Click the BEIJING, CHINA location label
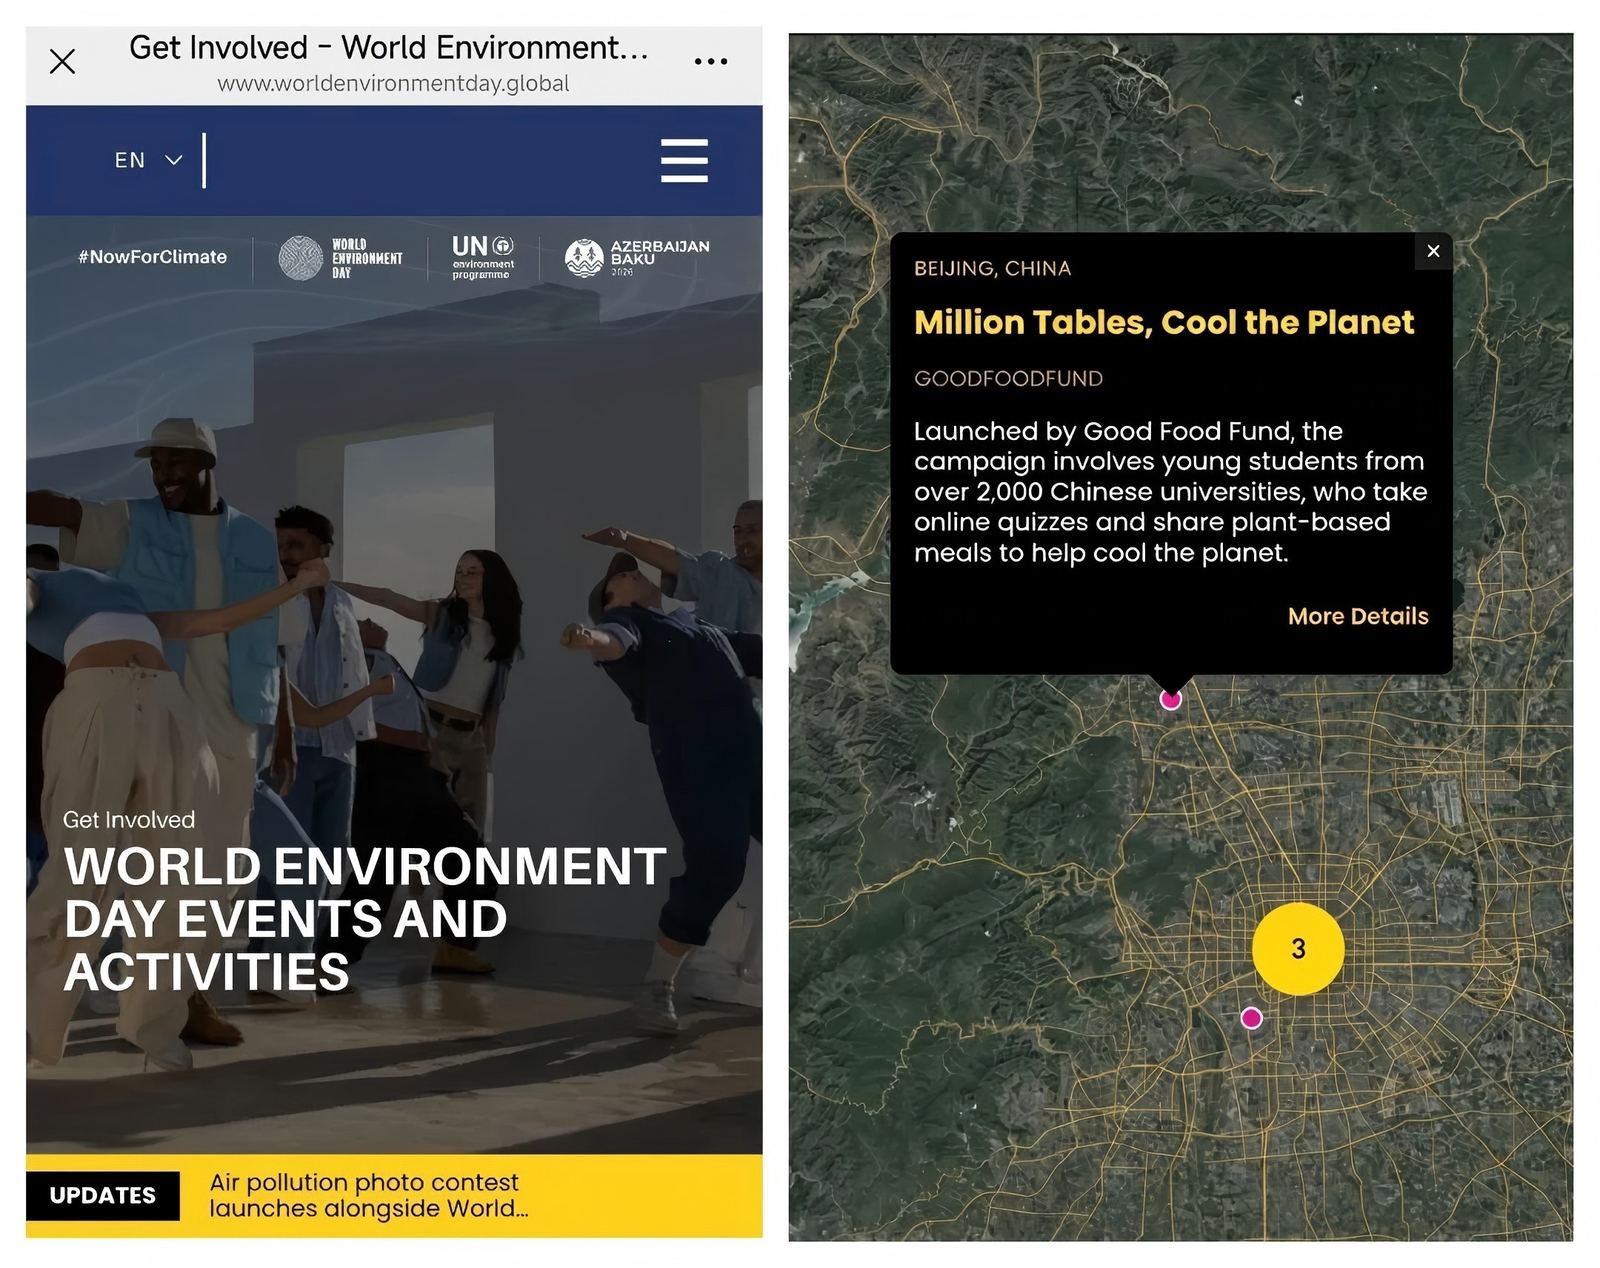Image resolution: width=1600 pixels, height=1268 pixels. tap(992, 268)
